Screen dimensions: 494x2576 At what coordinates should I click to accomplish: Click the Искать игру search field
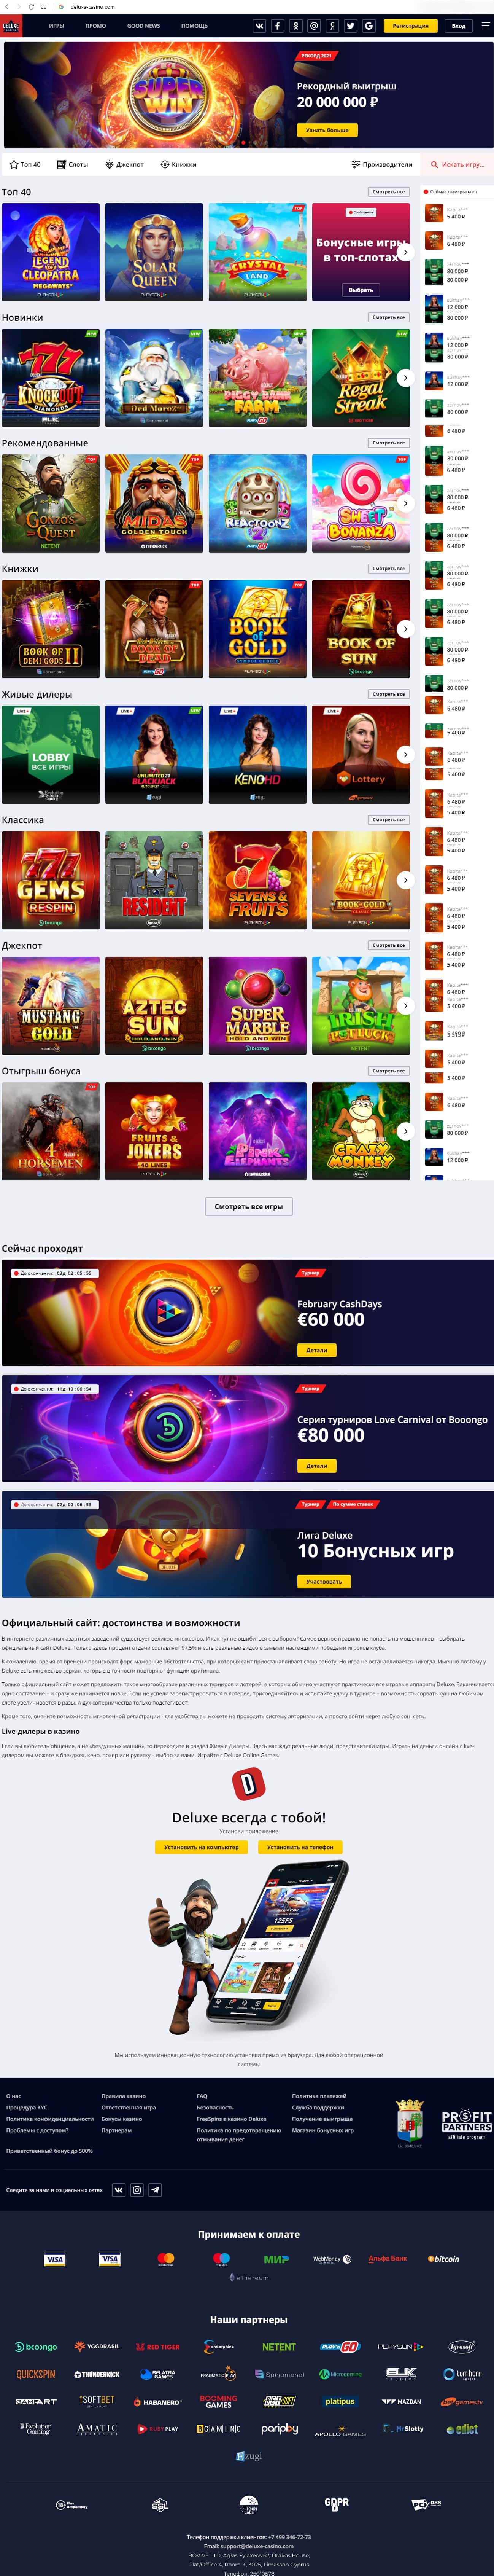tap(458, 164)
